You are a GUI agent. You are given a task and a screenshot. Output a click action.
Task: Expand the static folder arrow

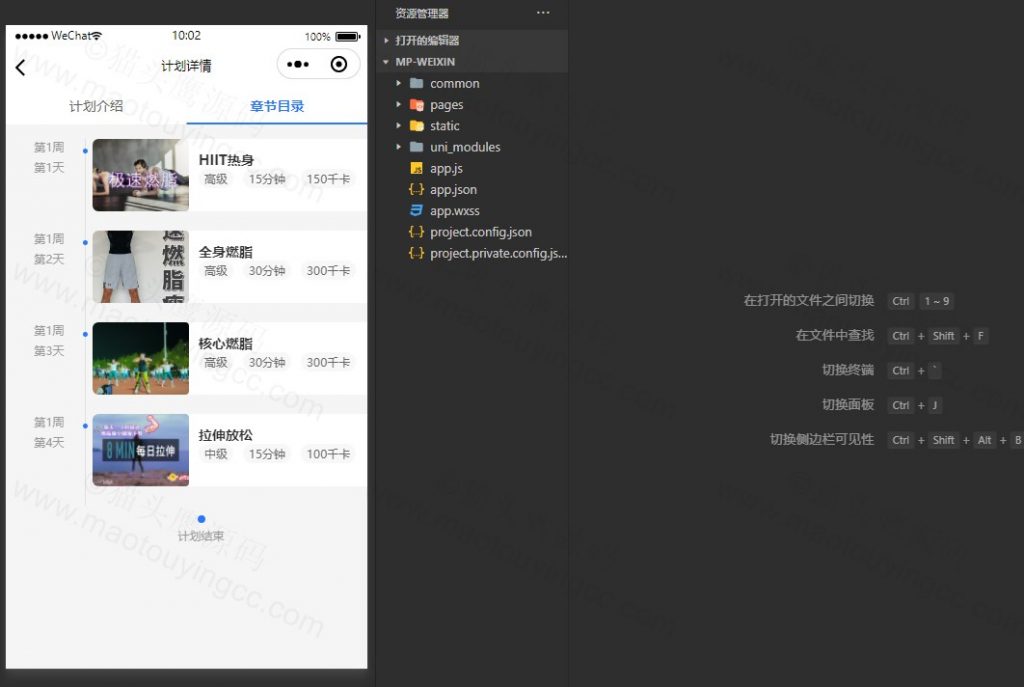click(x=398, y=125)
